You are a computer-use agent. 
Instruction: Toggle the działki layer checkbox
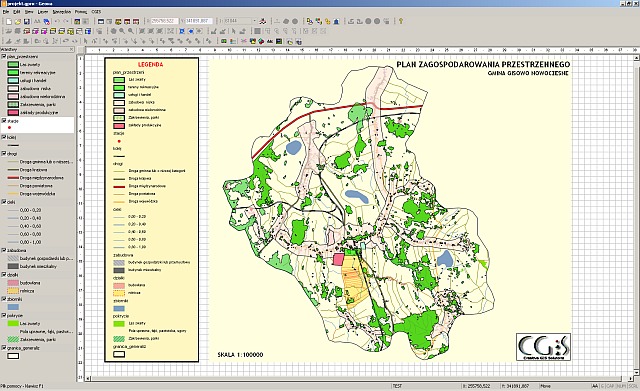click(4, 275)
